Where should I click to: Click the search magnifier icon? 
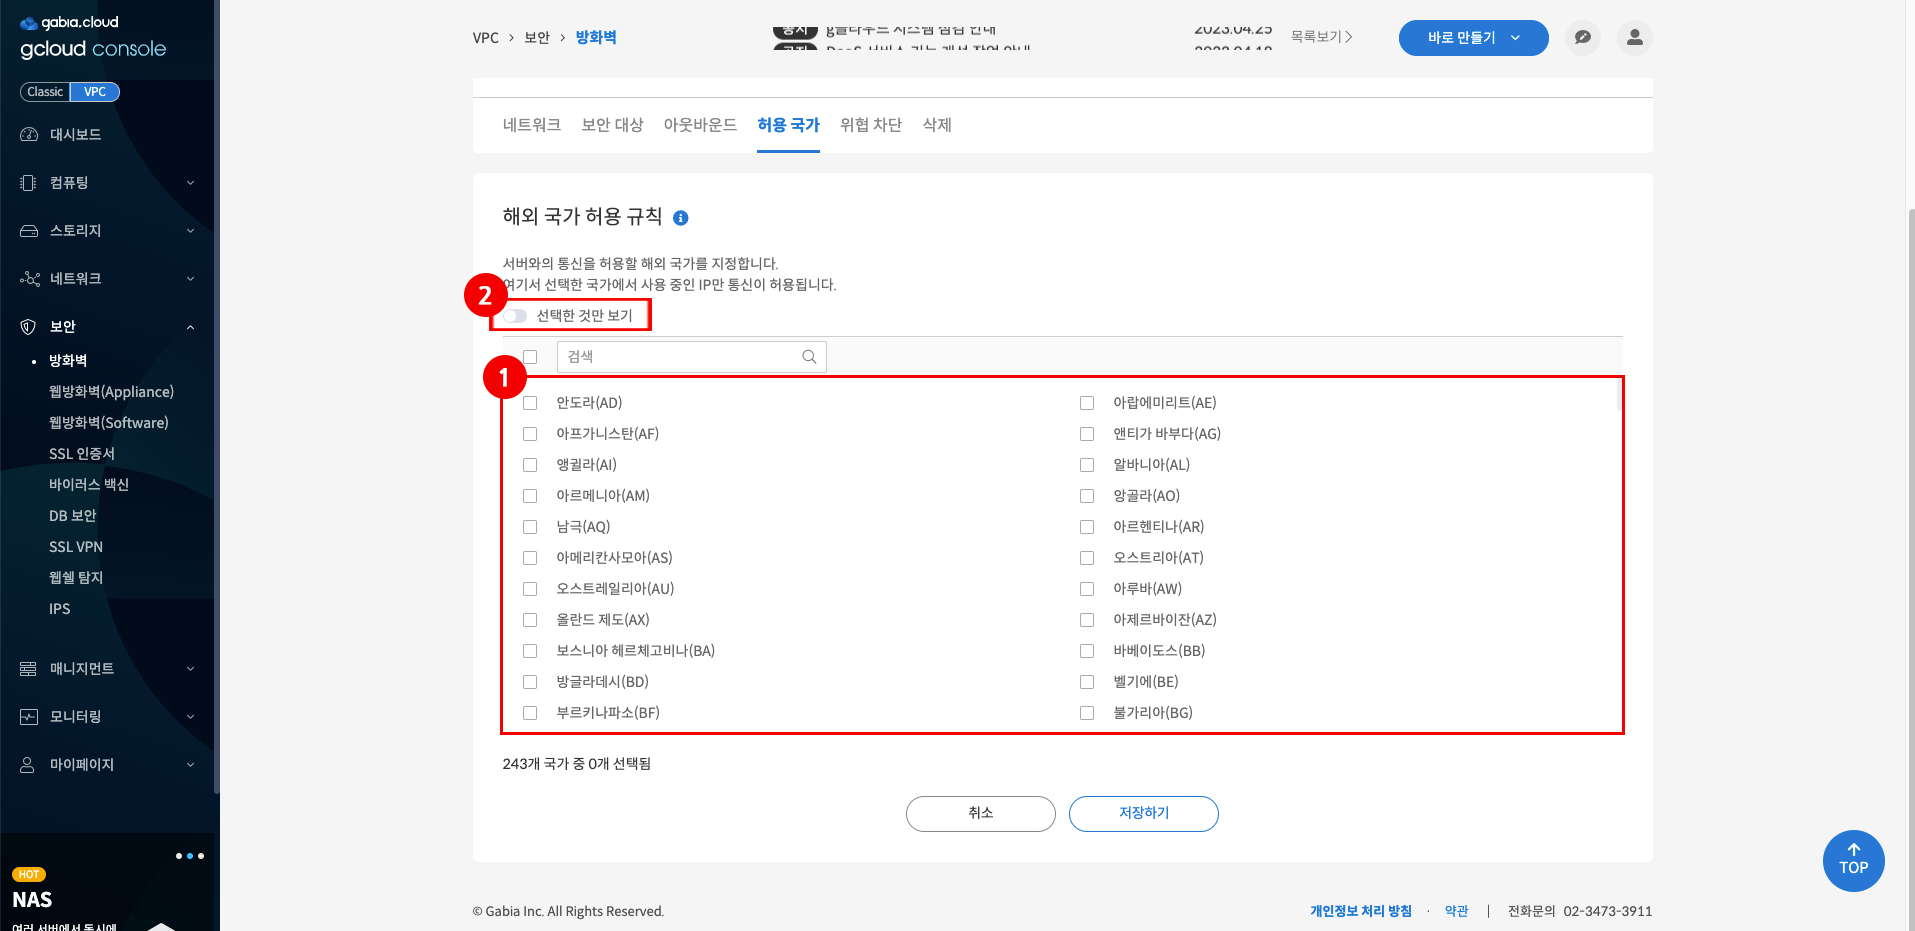[809, 357]
